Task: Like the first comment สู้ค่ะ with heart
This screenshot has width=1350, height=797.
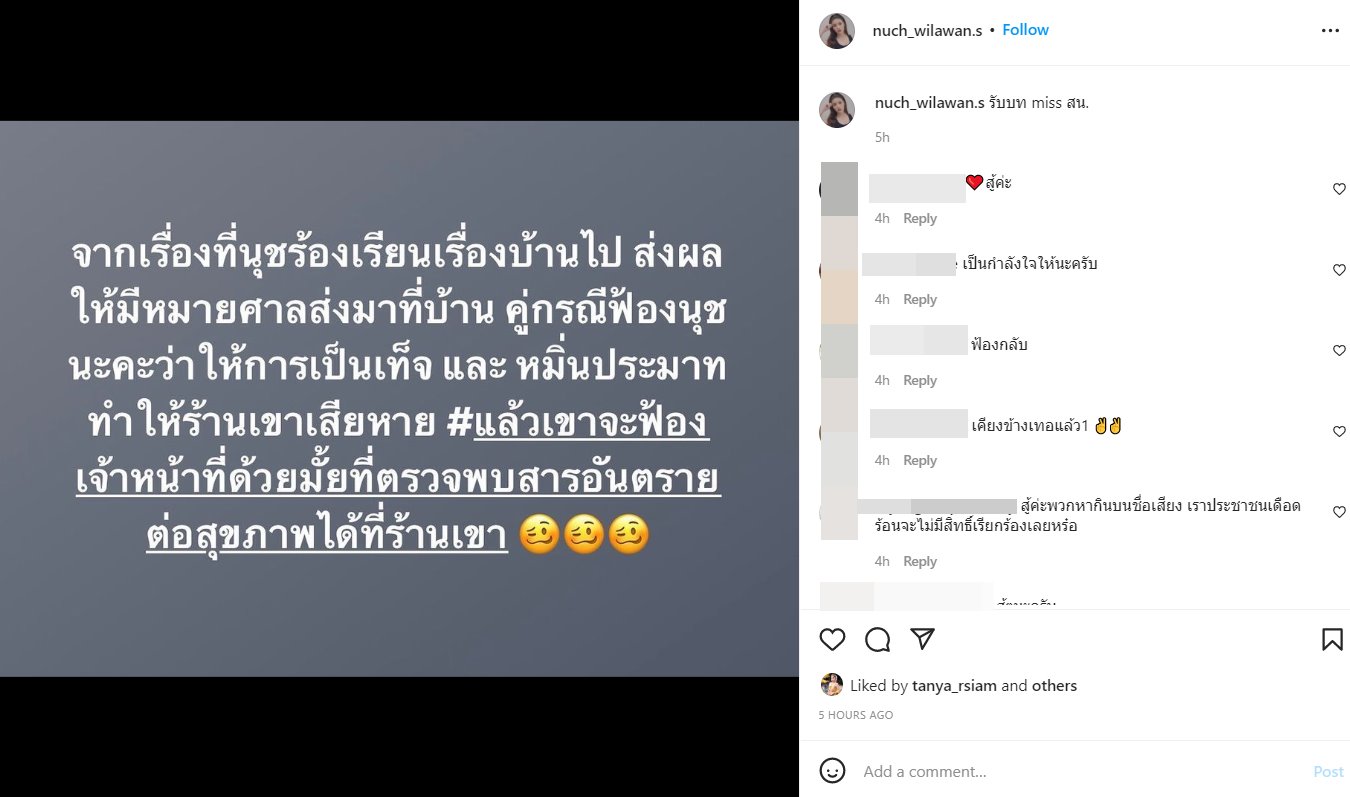Action: pos(1339,189)
